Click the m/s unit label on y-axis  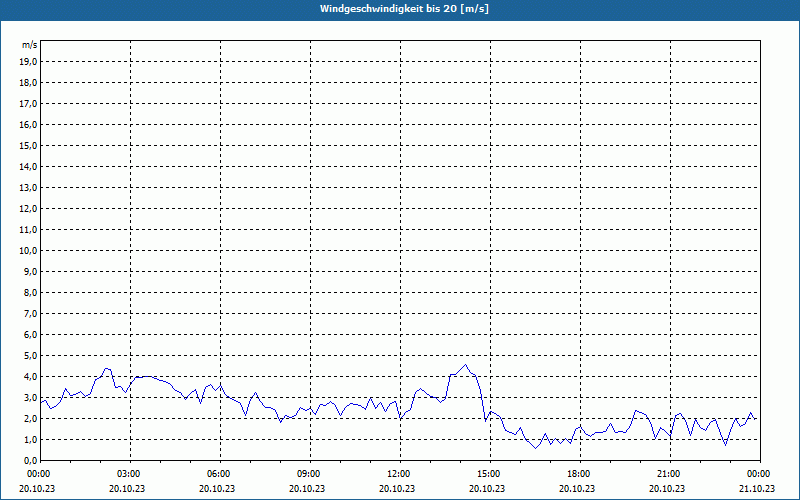[x=30, y=45]
